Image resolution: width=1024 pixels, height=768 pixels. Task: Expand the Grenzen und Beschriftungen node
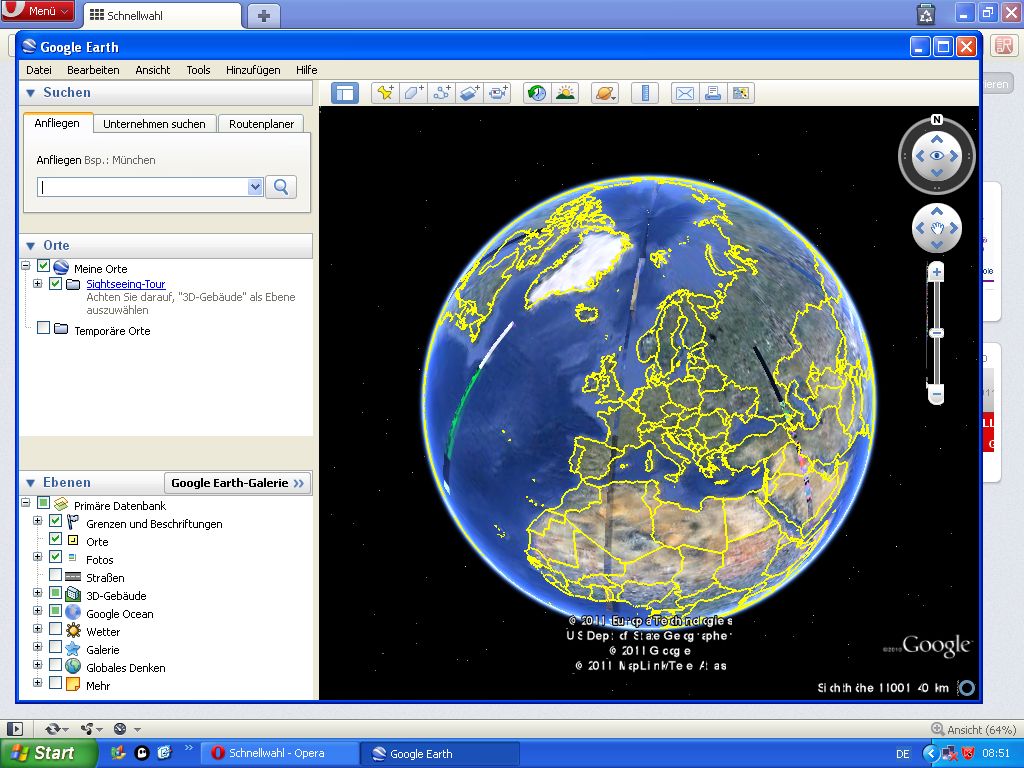coord(37,521)
